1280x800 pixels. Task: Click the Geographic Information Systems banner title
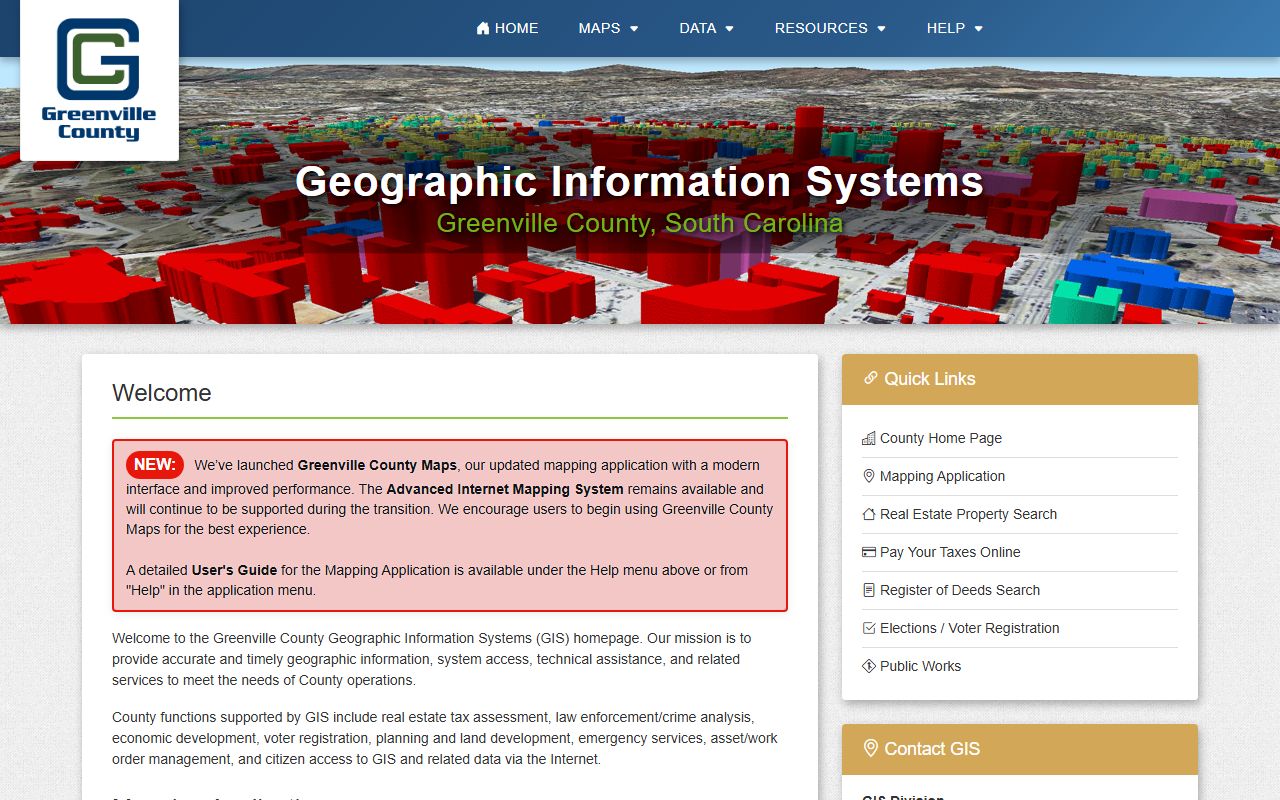pos(640,182)
